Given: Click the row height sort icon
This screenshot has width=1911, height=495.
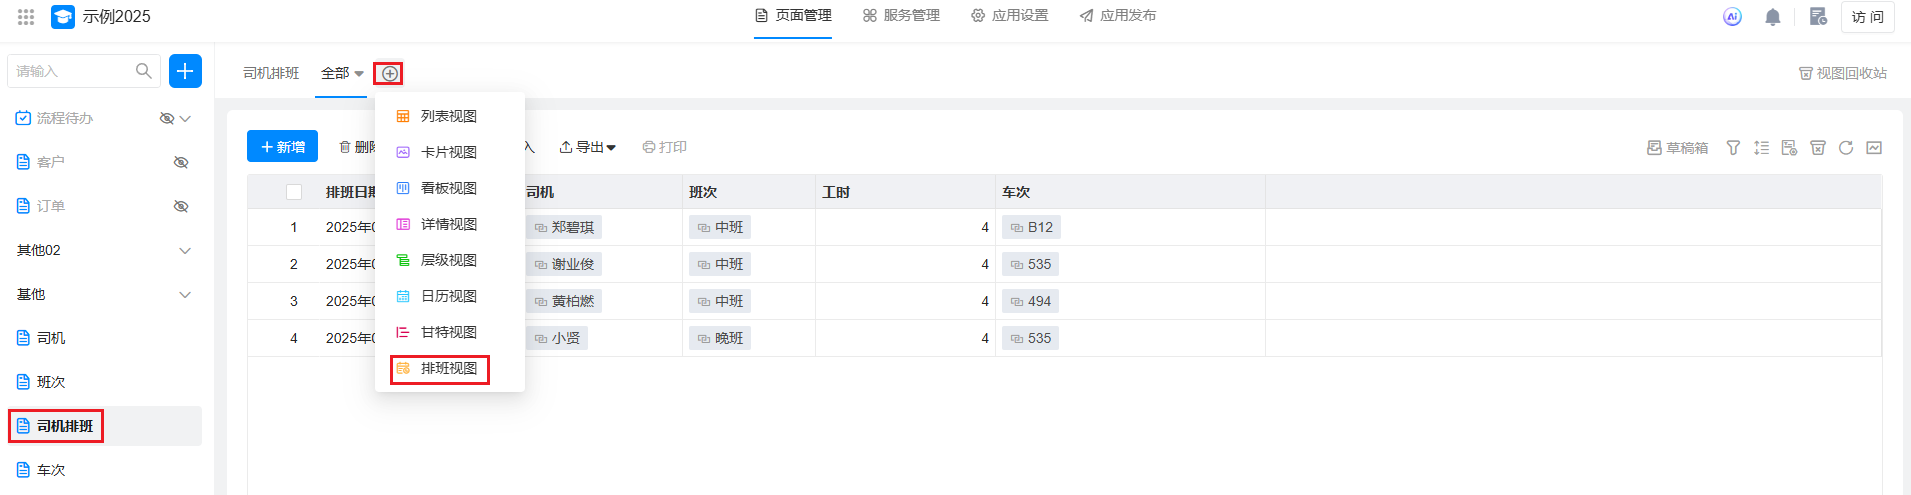Looking at the screenshot, I should click(1761, 148).
